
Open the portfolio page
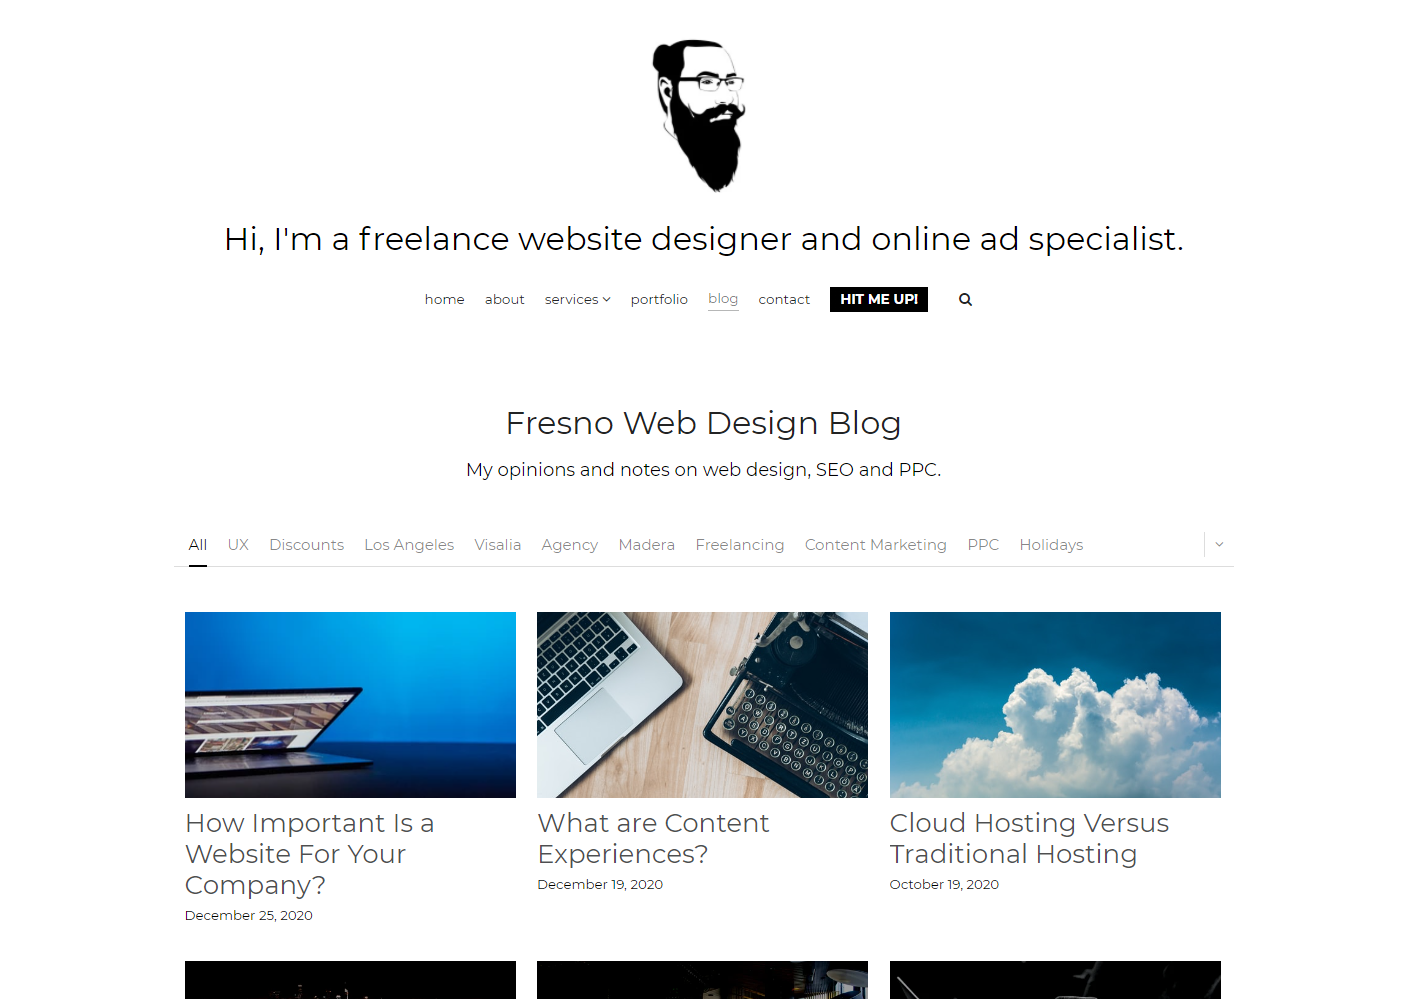tap(659, 299)
